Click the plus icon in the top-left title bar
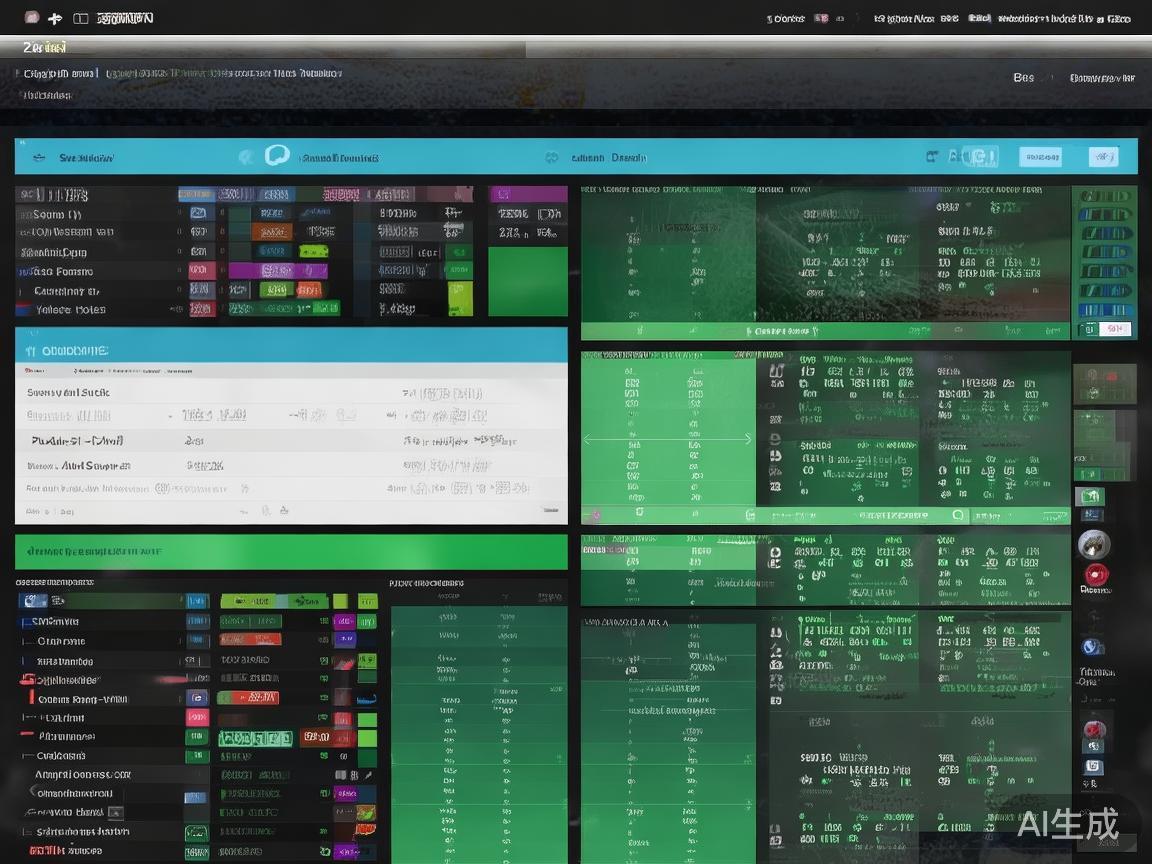The image size is (1152, 864). click(55, 18)
